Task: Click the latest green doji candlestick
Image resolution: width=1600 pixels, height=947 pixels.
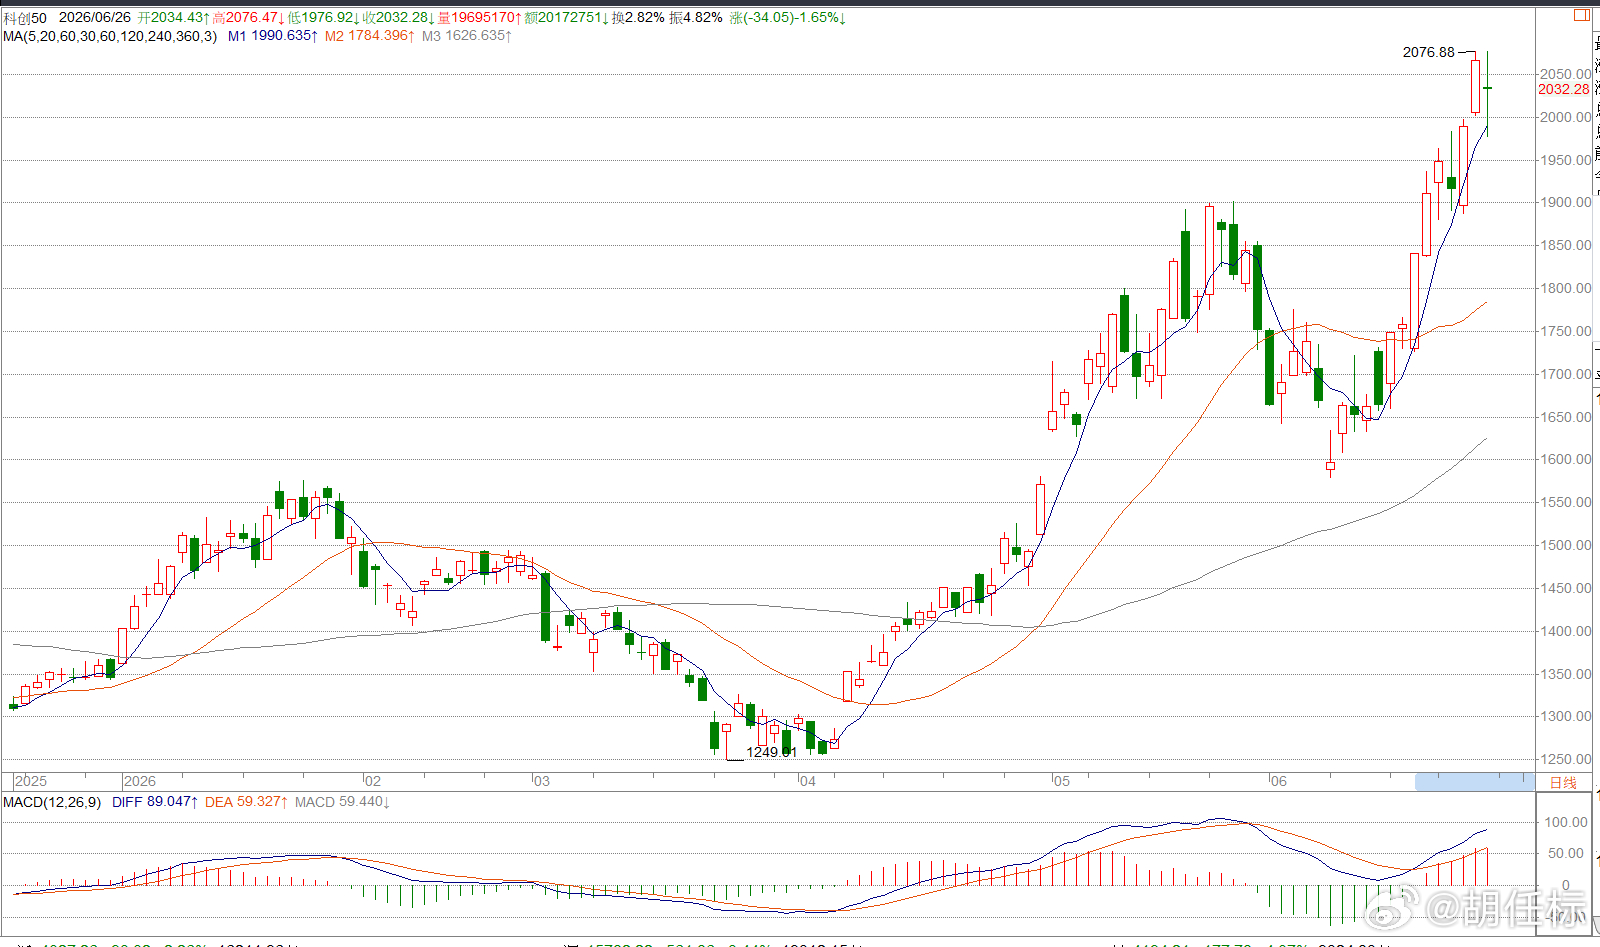Action: (1487, 89)
